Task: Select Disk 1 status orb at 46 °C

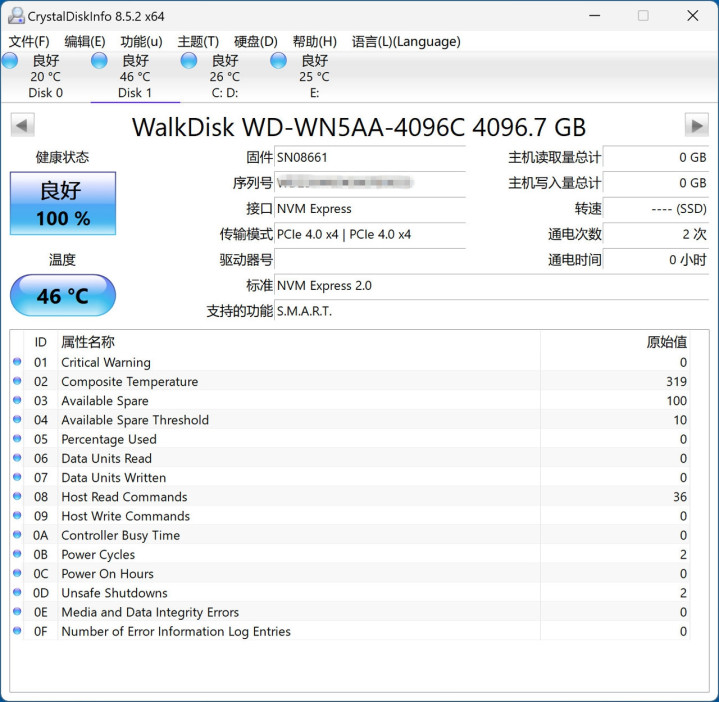Action: click(x=99, y=61)
